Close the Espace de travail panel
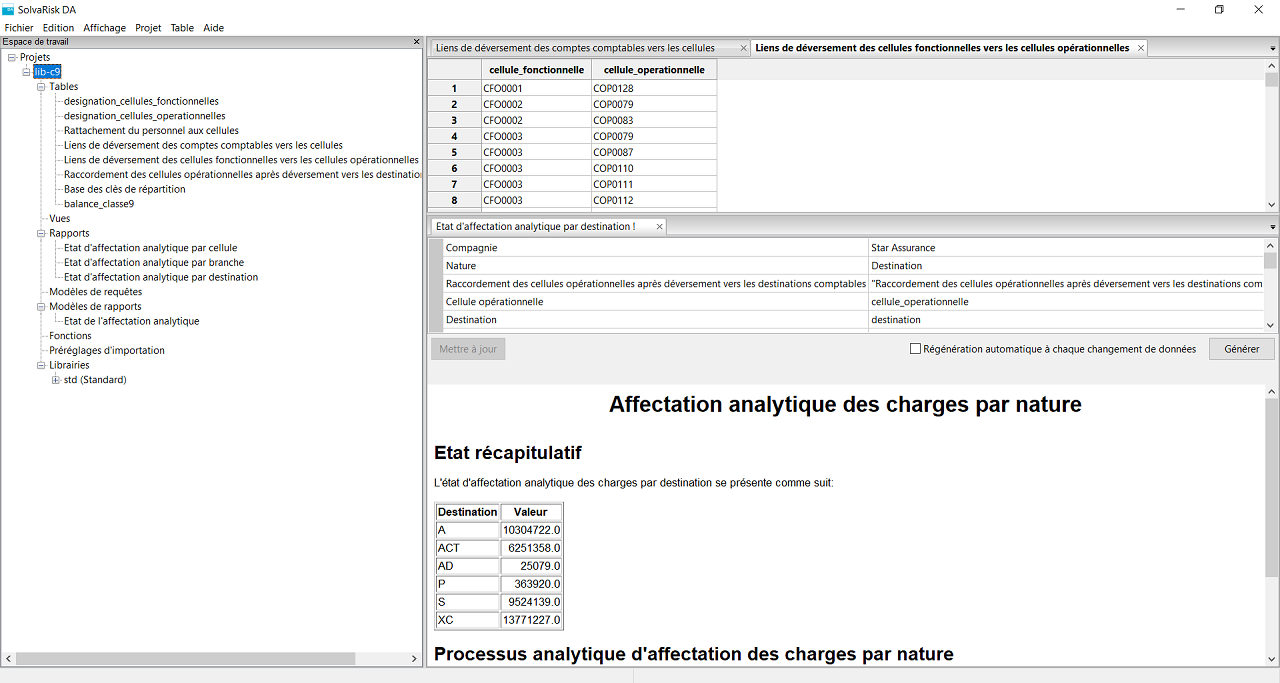Image resolution: width=1280 pixels, height=683 pixels. pyautogui.click(x=417, y=42)
